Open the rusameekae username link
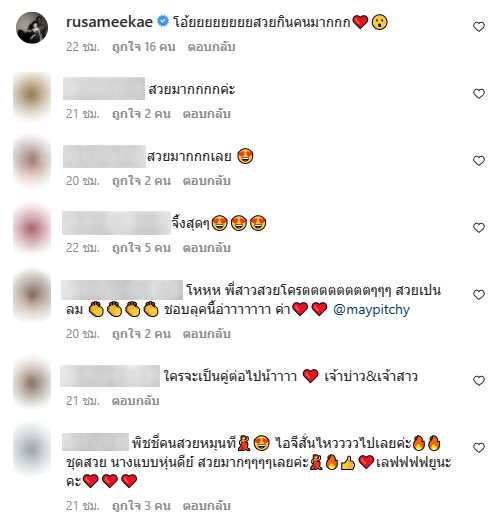Image resolution: width=497 pixels, height=520 pixels. [x=109, y=22]
